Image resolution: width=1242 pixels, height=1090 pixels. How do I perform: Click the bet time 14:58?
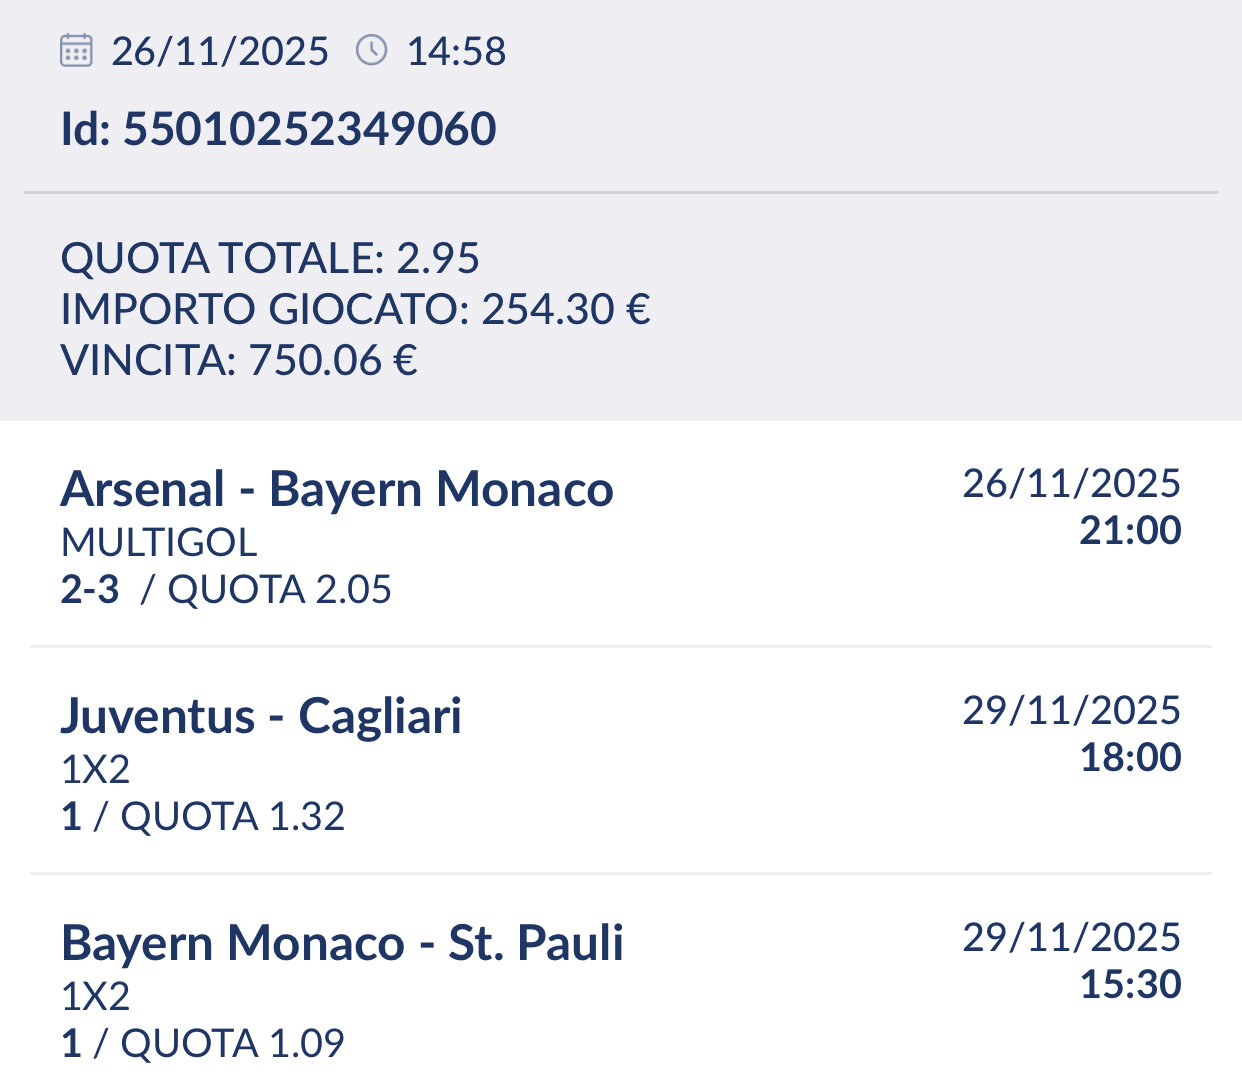coord(456,51)
